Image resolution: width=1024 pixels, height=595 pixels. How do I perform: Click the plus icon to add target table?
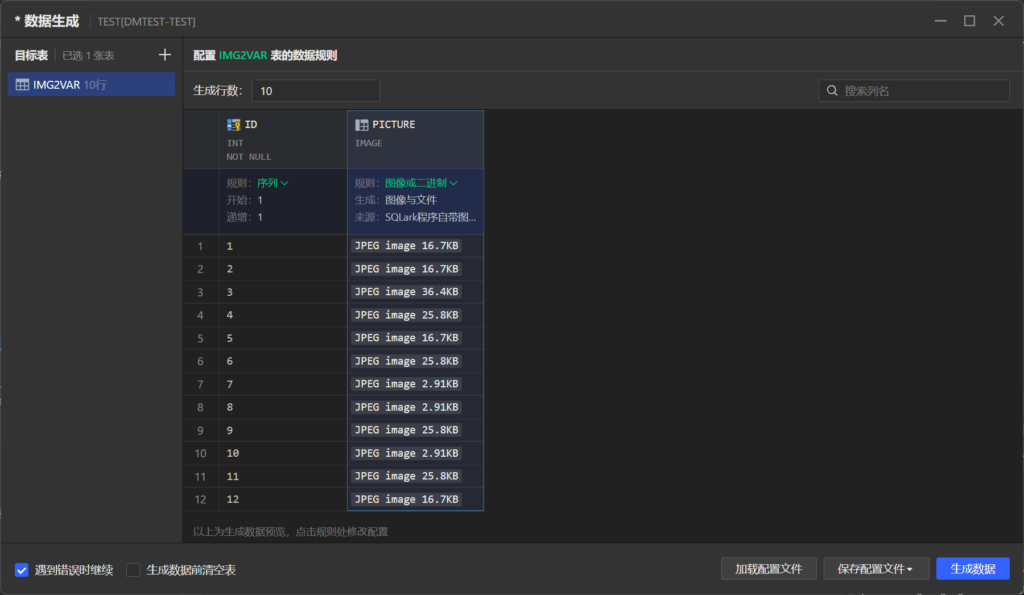[x=165, y=55]
